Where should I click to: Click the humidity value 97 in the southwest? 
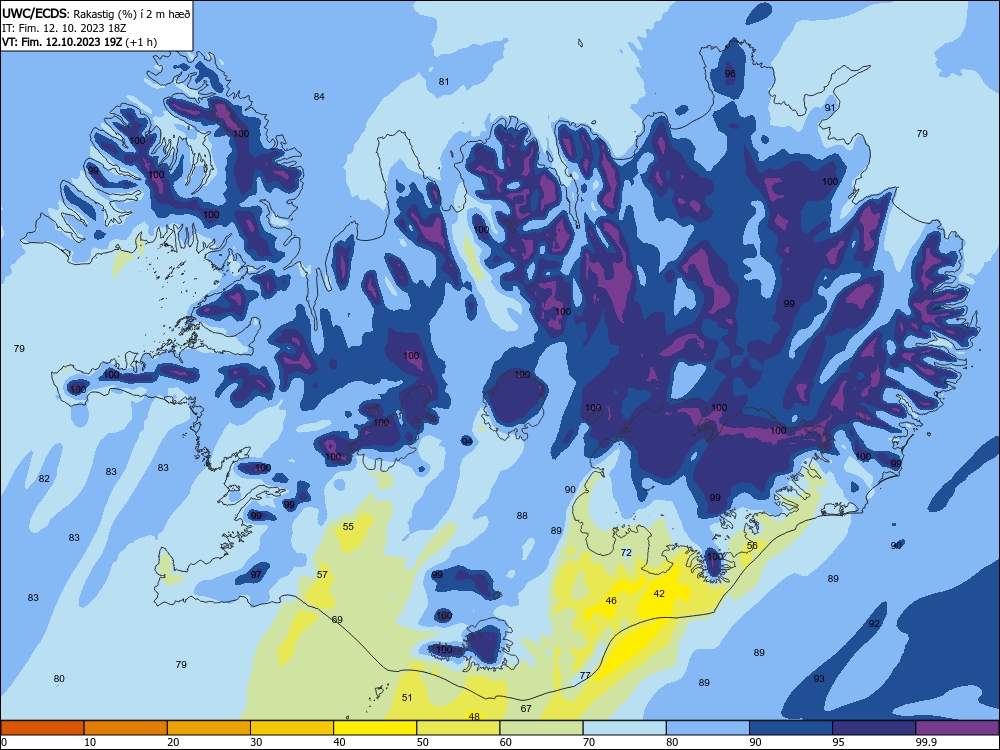256,575
